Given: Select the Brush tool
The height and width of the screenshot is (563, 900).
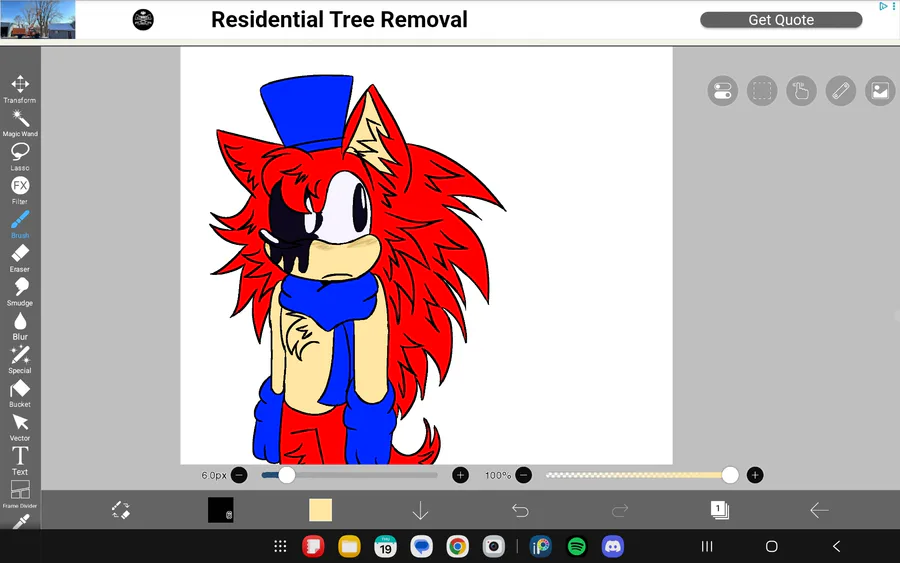Looking at the screenshot, I should click(20, 224).
